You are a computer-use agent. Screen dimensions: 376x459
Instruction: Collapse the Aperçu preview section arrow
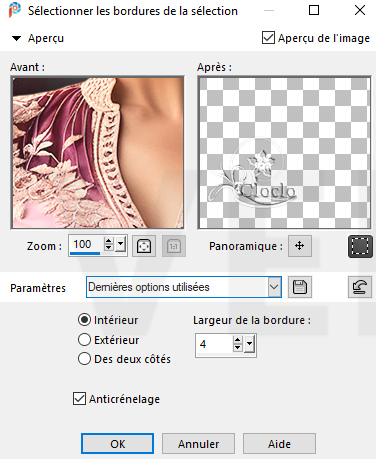click(x=16, y=38)
